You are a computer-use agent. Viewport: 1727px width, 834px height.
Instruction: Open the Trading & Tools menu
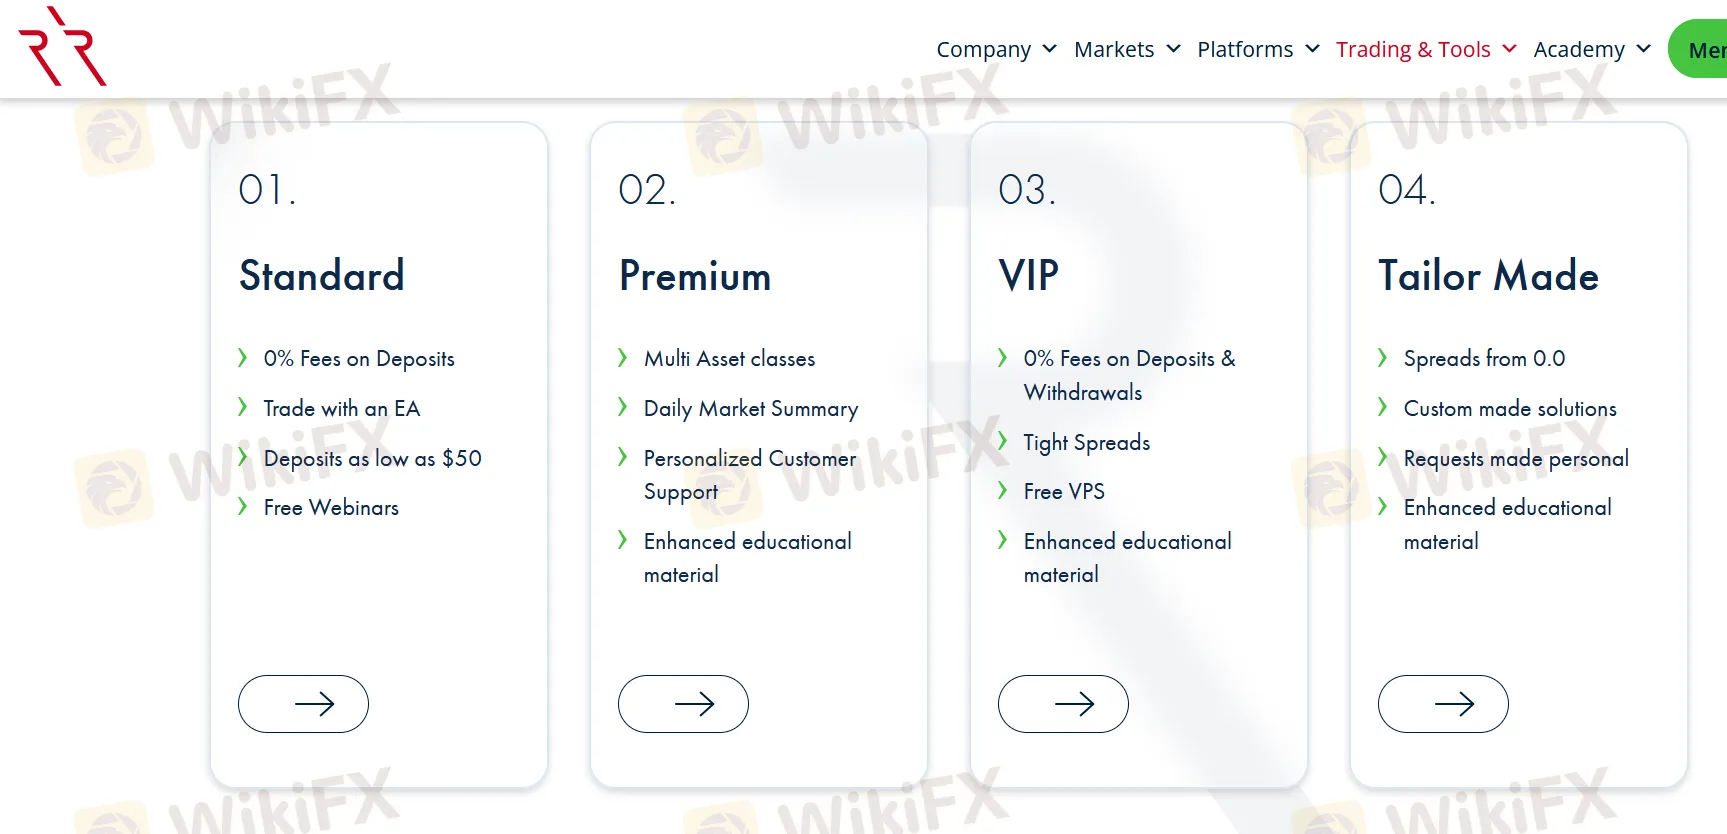click(x=1413, y=49)
